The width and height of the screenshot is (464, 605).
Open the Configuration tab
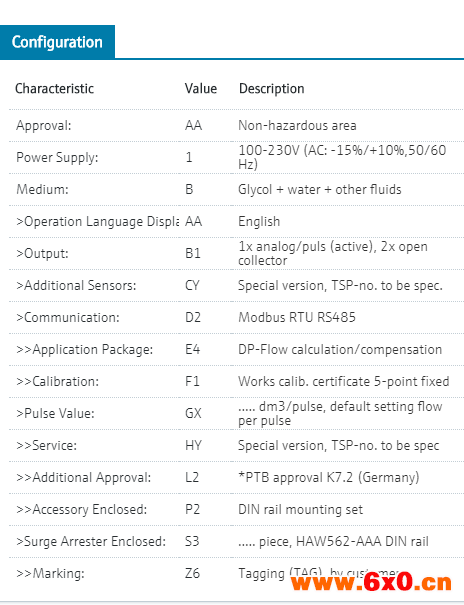pos(57,42)
